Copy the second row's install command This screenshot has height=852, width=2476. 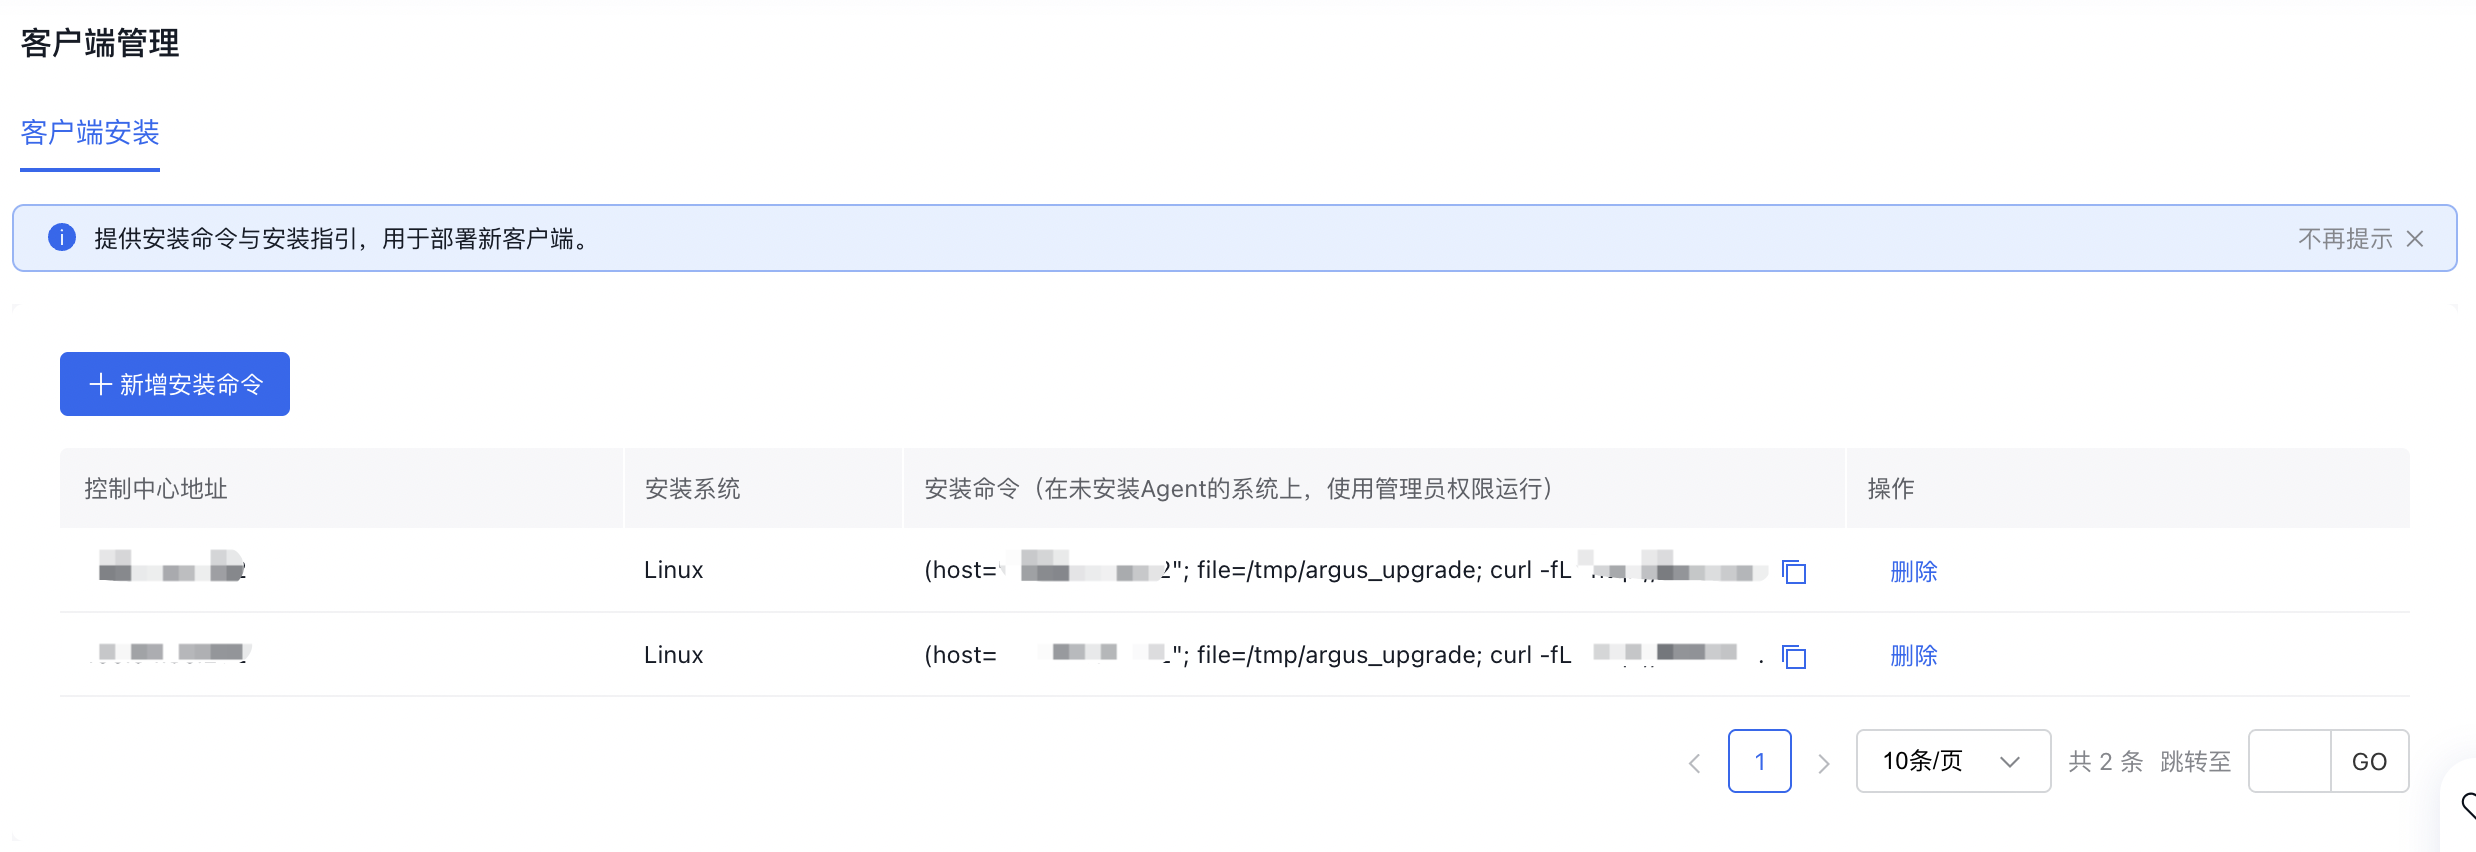click(1794, 656)
